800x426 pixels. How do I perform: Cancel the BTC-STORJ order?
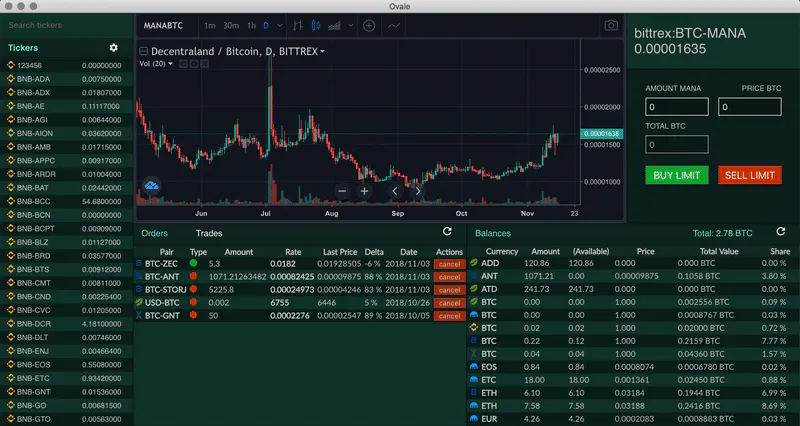pos(449,290)
